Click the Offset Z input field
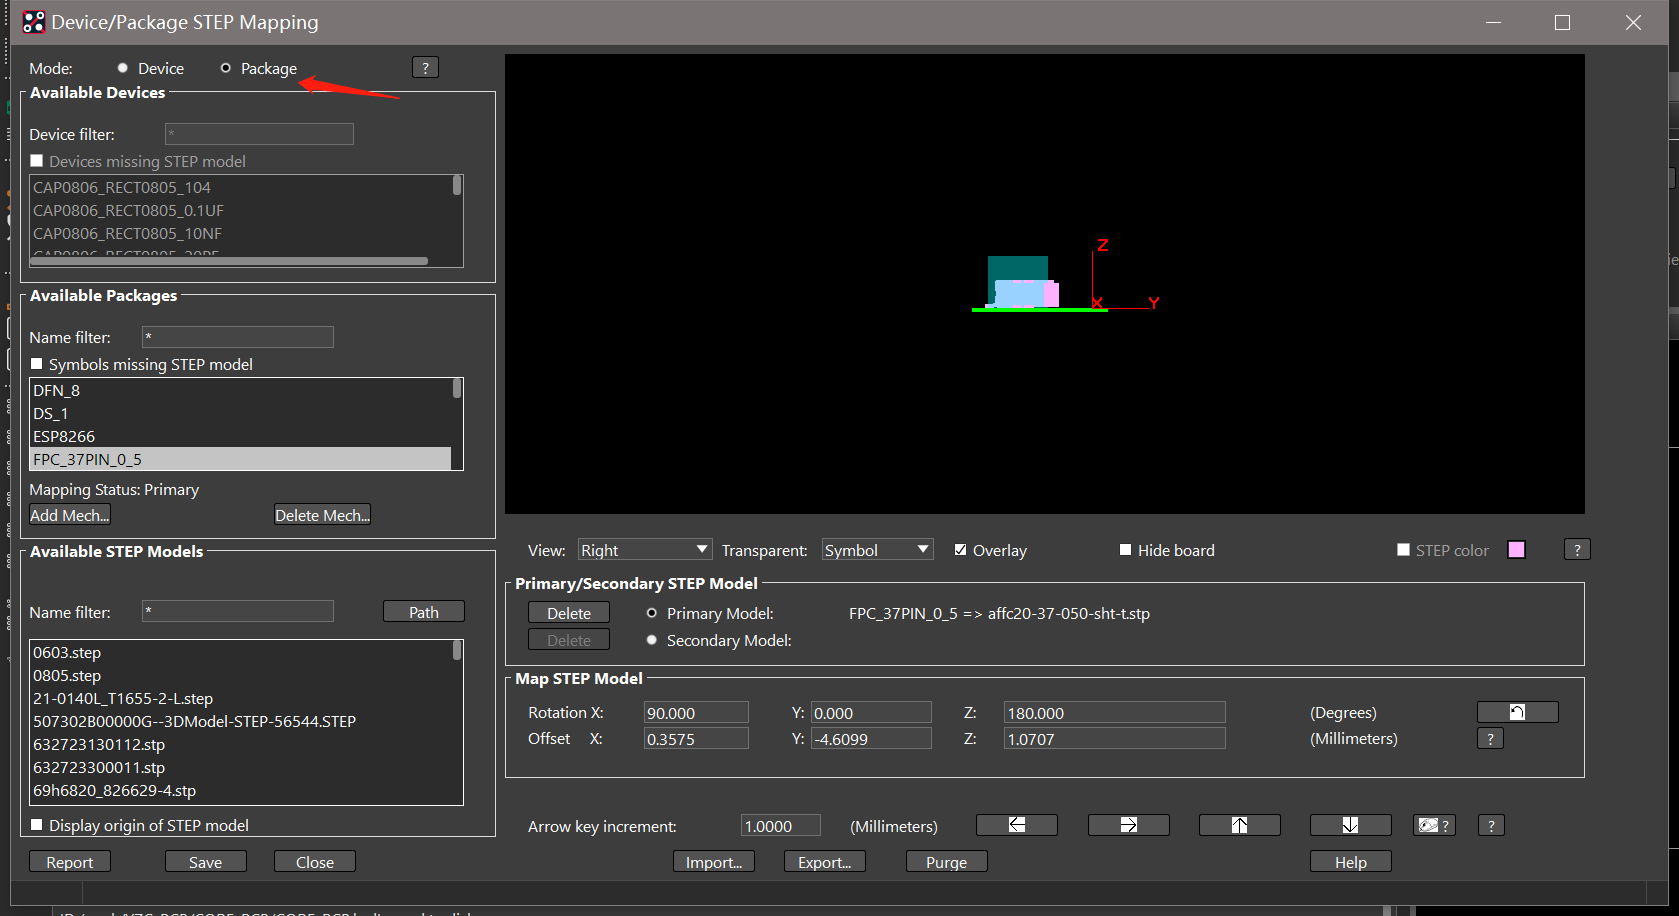 click(x=1115, y=739)
